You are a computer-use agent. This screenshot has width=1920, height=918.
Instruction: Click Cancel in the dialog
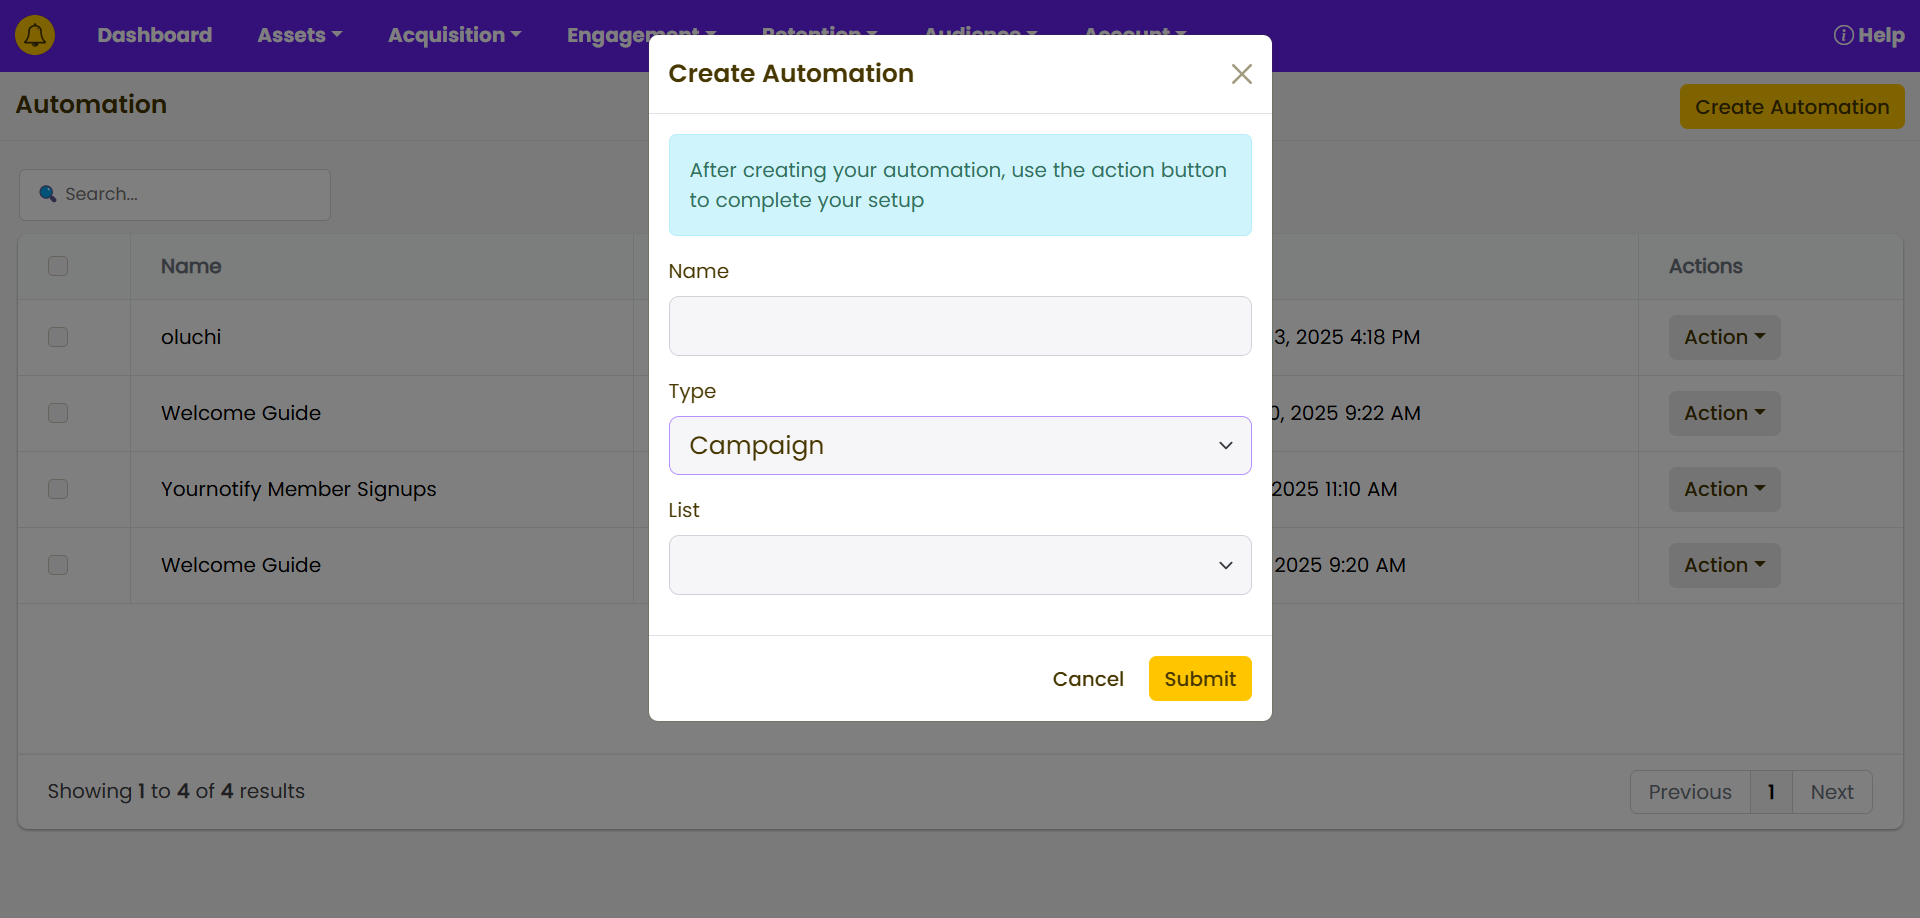(x=1087, y=679)
